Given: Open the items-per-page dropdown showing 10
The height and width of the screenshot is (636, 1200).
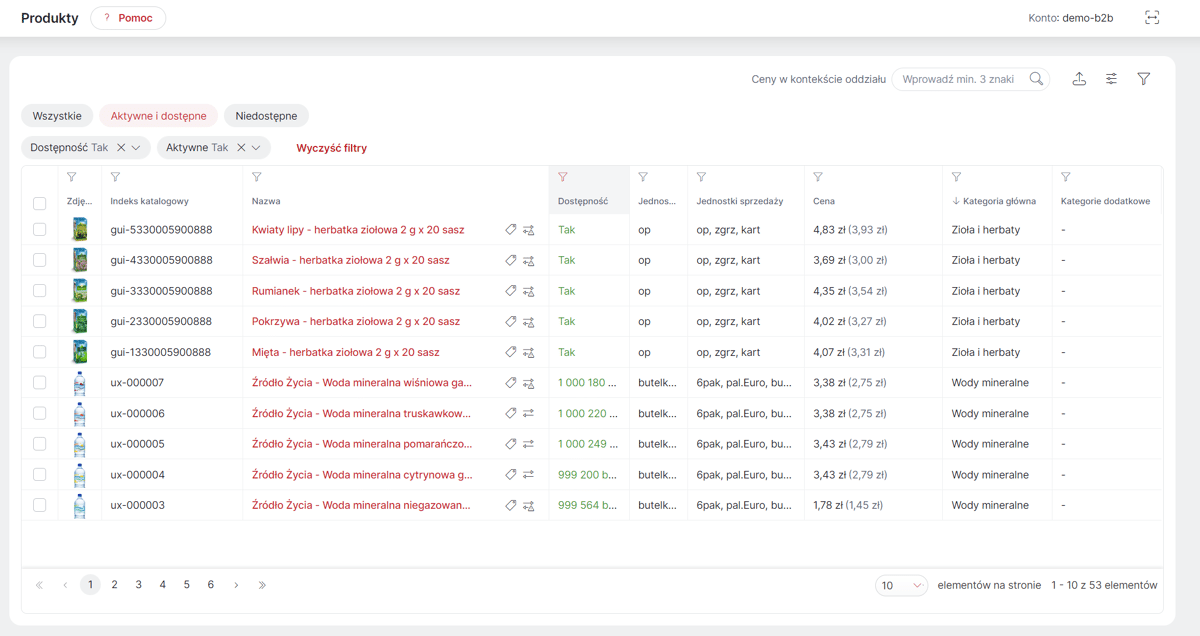Looking at the screenshot, I should pyautogui.click(x=901, y=586).
